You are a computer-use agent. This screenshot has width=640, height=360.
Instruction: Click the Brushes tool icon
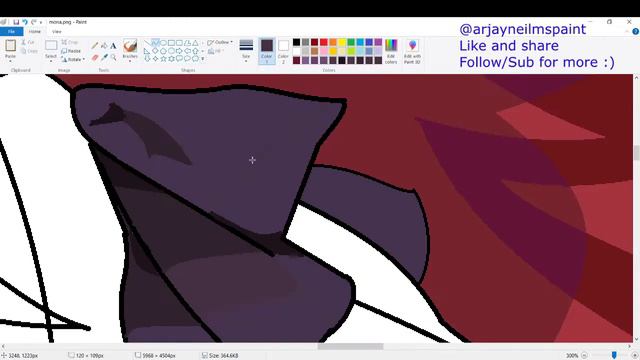click(x=130, y=46)
